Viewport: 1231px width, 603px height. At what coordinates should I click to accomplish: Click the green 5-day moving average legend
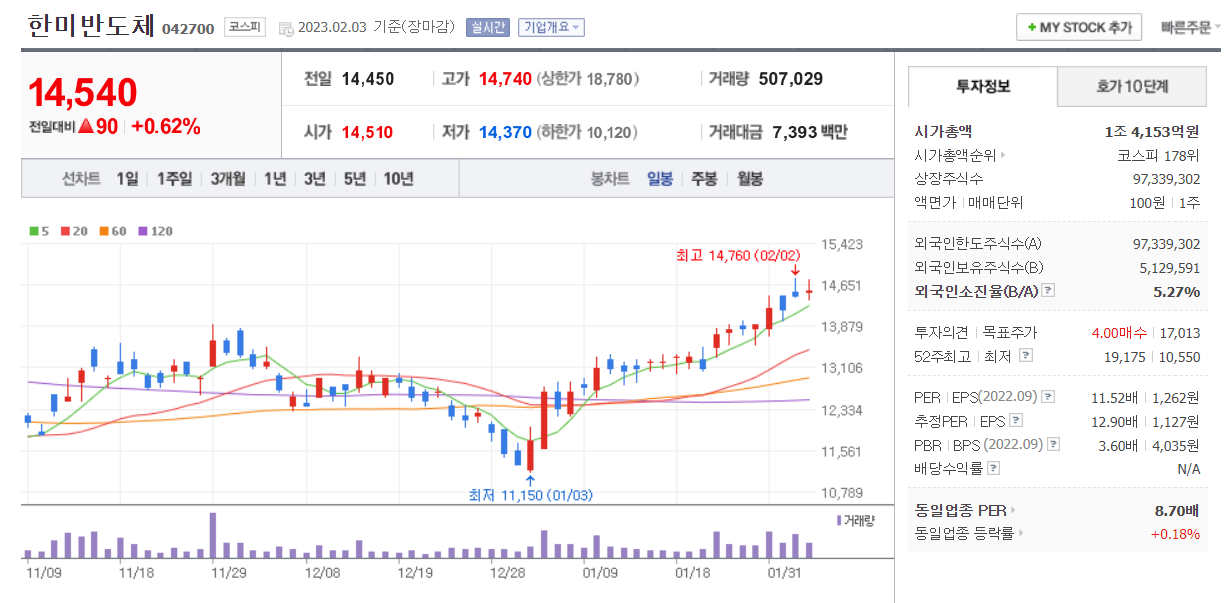tap(38, 231)
